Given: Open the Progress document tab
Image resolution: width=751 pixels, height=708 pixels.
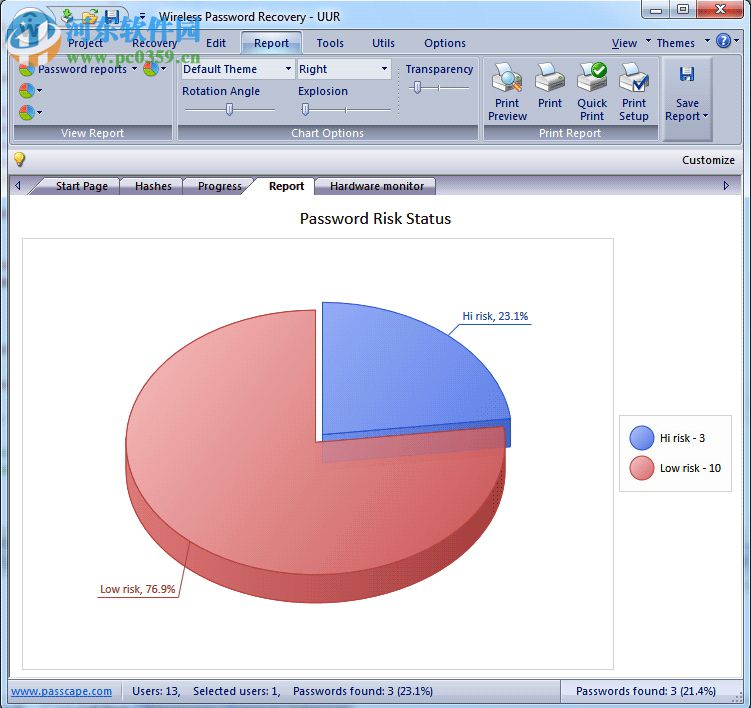Looking at the screenshot, I should [219, 186].
